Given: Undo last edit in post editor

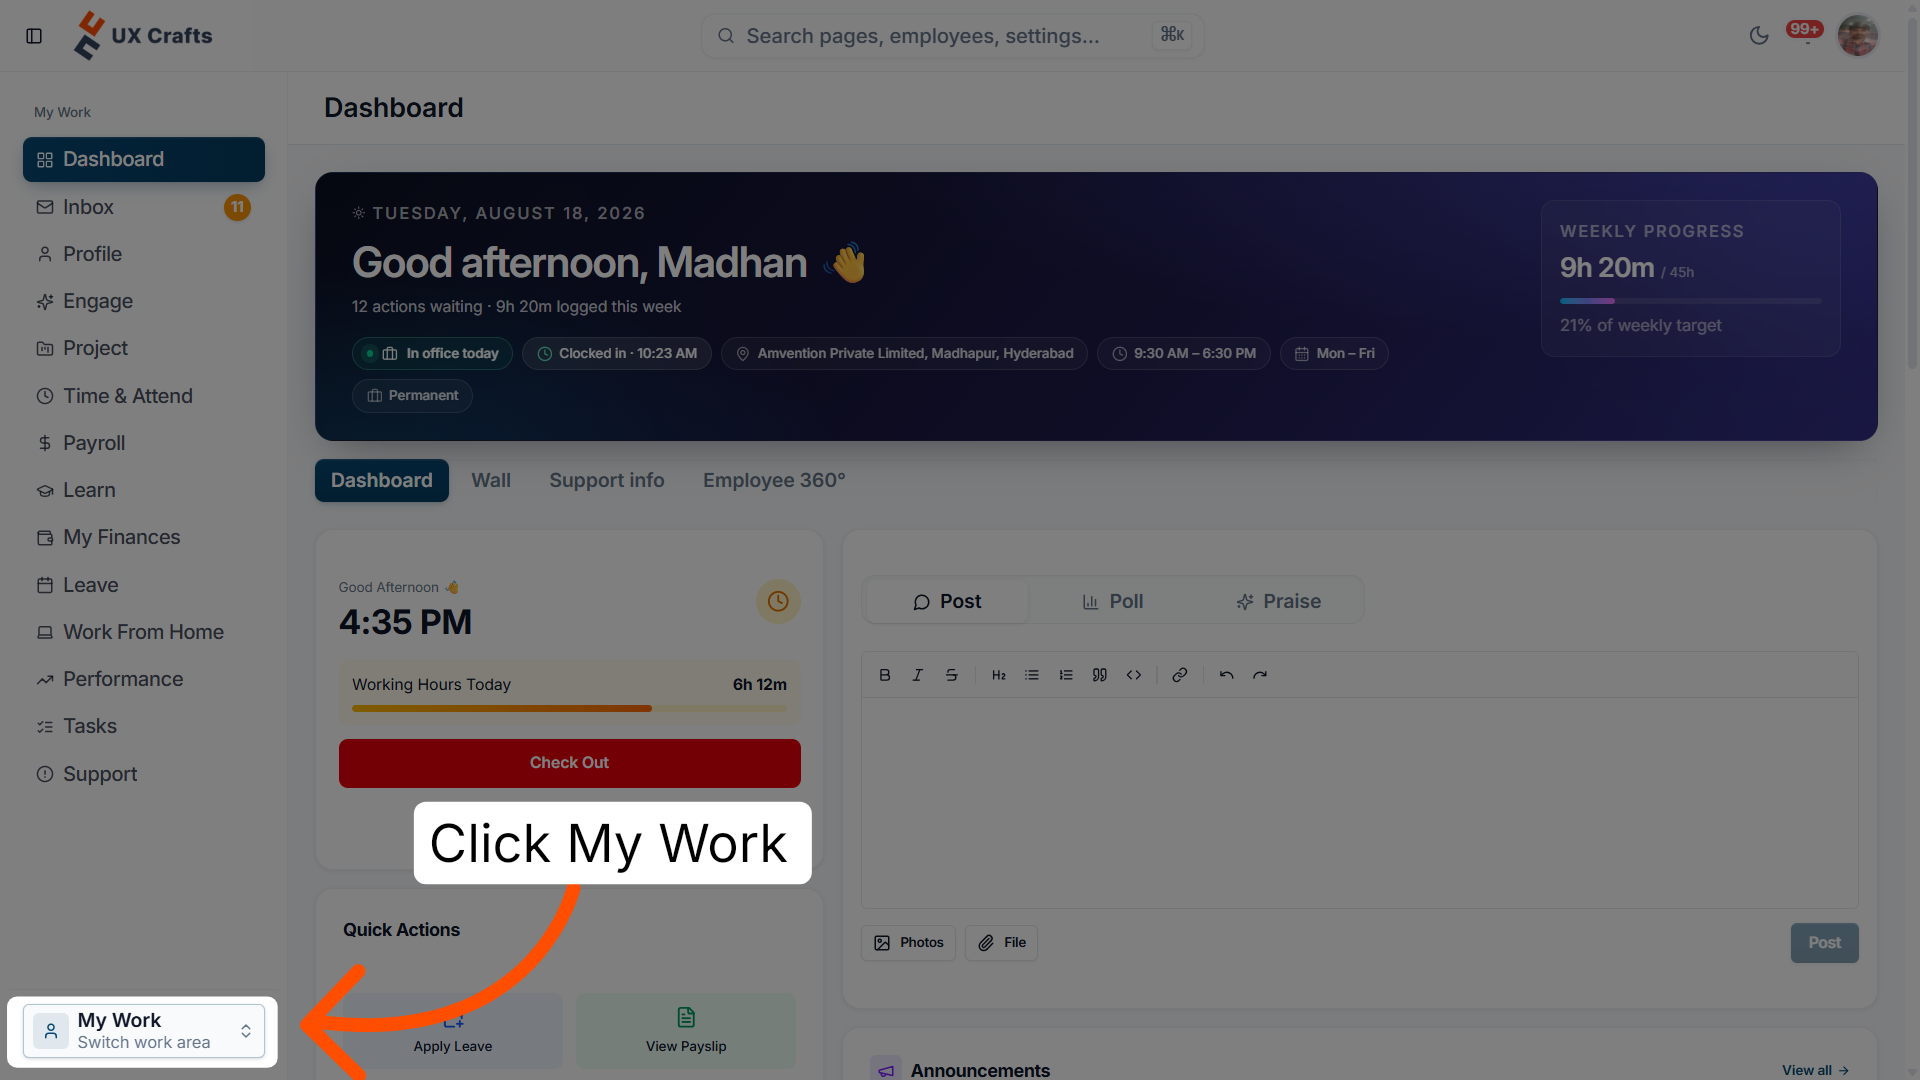Looking at the screenshot, I should (x=1226, y=675).
